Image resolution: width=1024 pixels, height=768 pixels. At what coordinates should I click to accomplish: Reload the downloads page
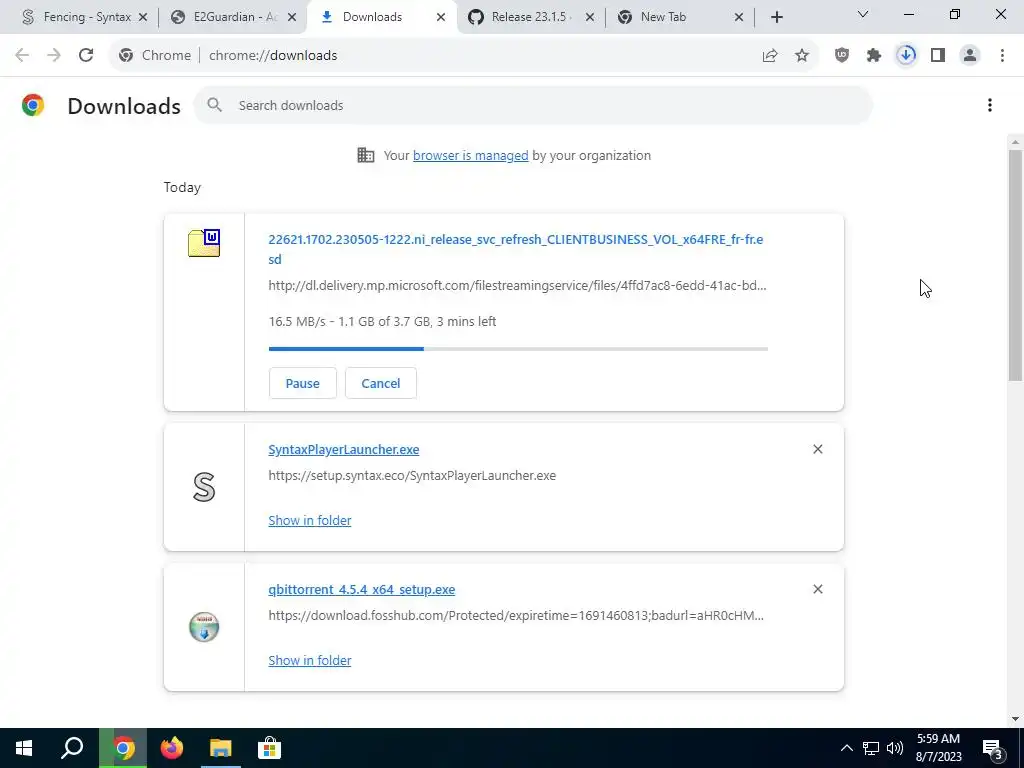(x=86, y=56)
